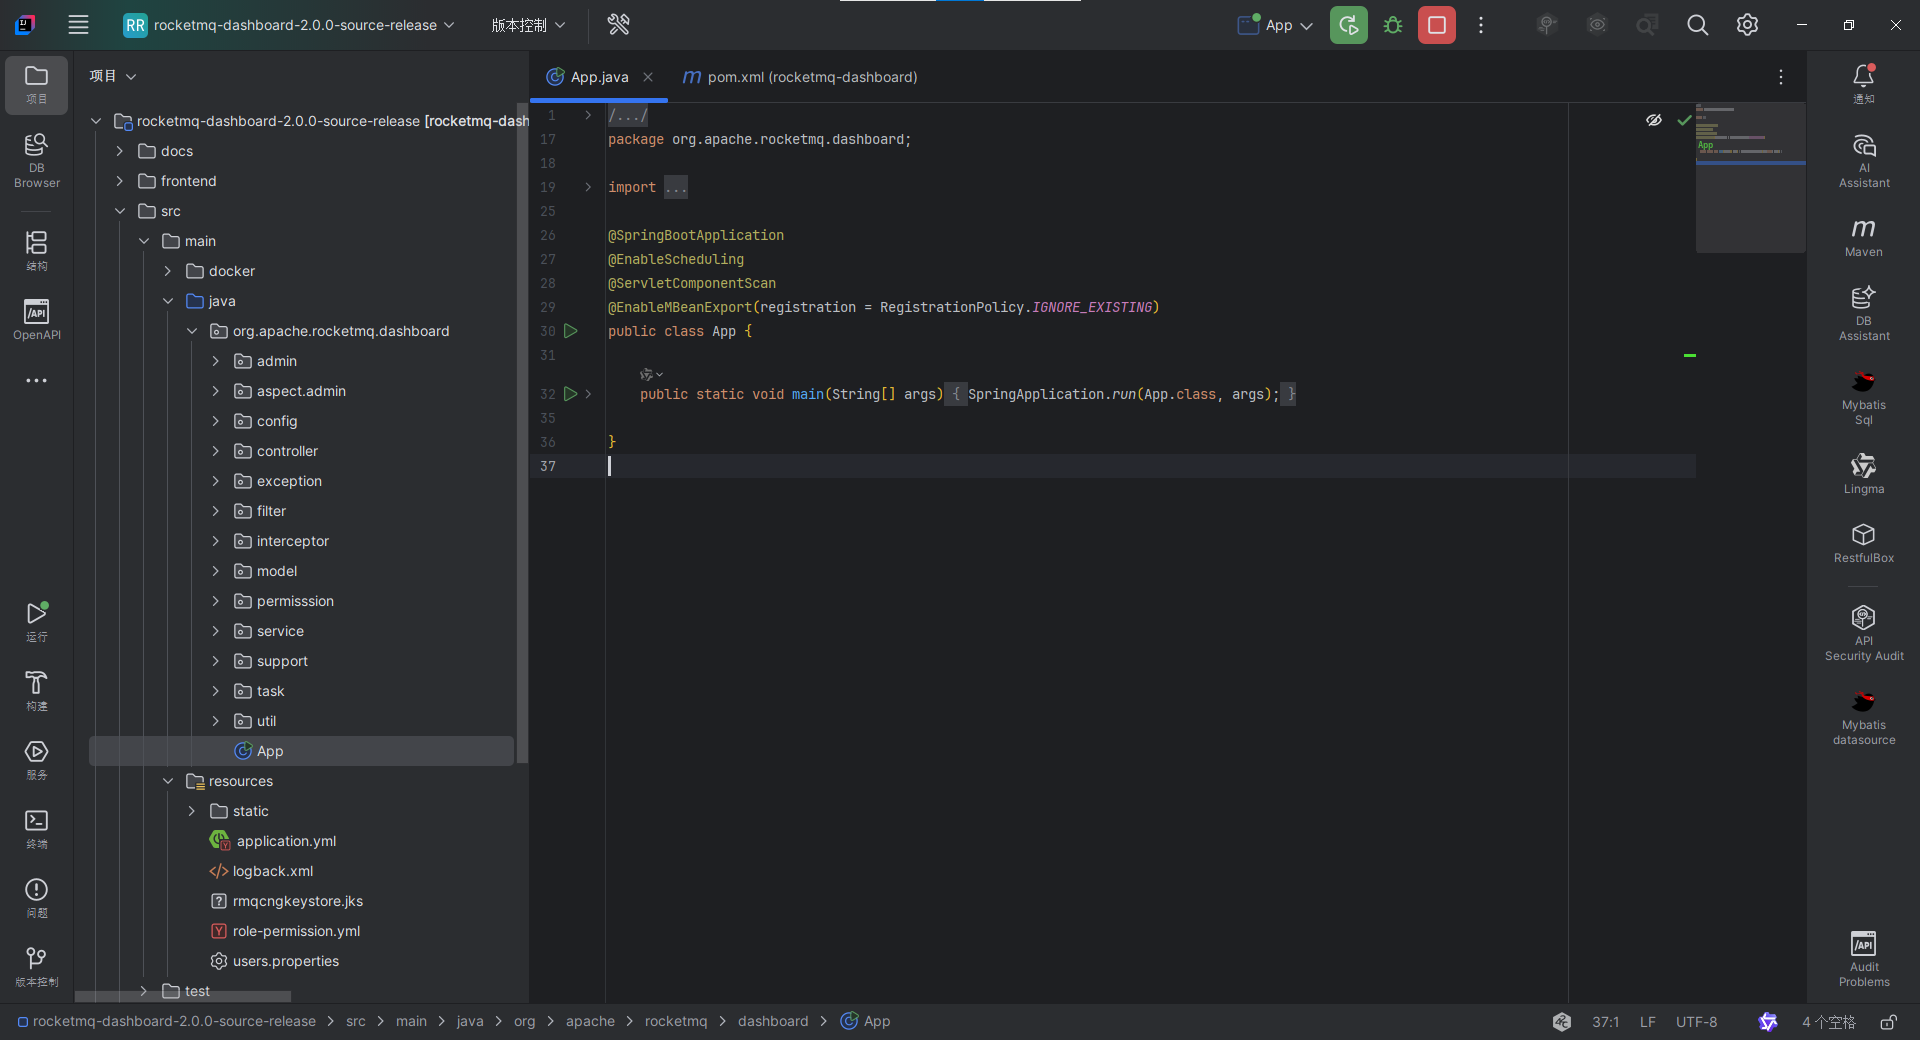The height and width of the screenshot is (1040, 1920).
Task: Open the Maven tool window
Action: (x=1862, y=237)
